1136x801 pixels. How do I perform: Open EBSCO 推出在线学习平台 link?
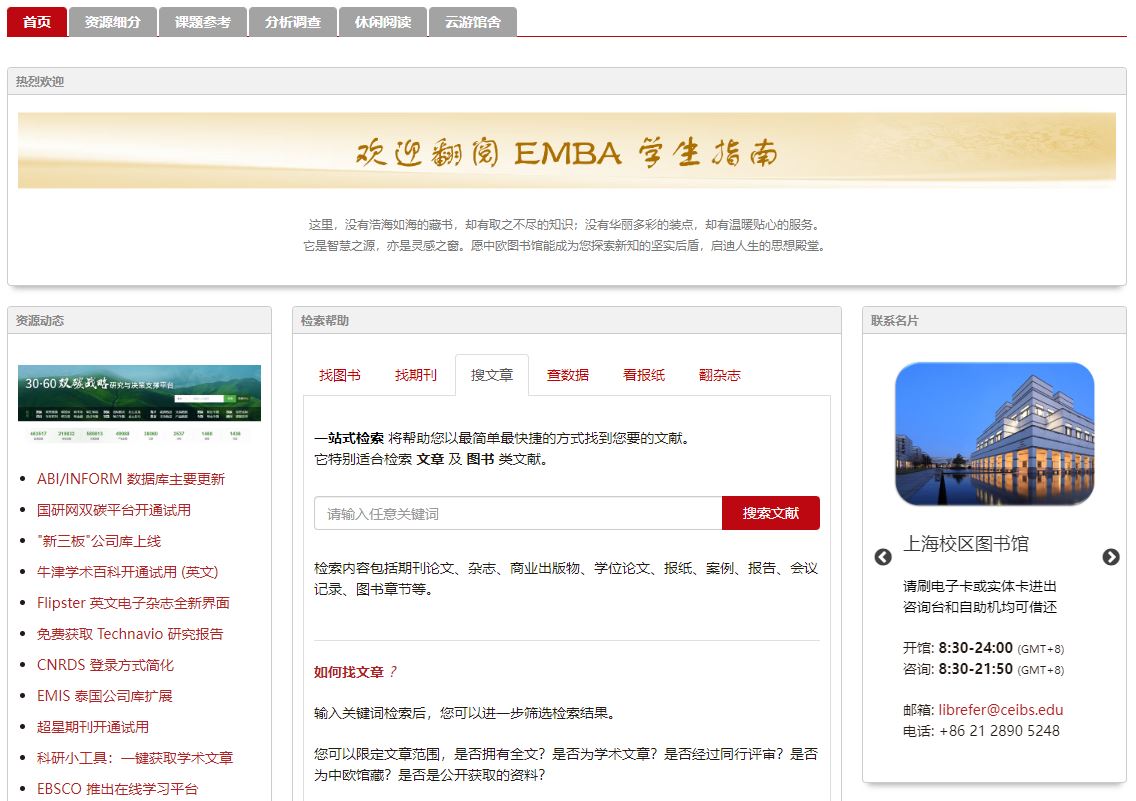tap(117, 789)
